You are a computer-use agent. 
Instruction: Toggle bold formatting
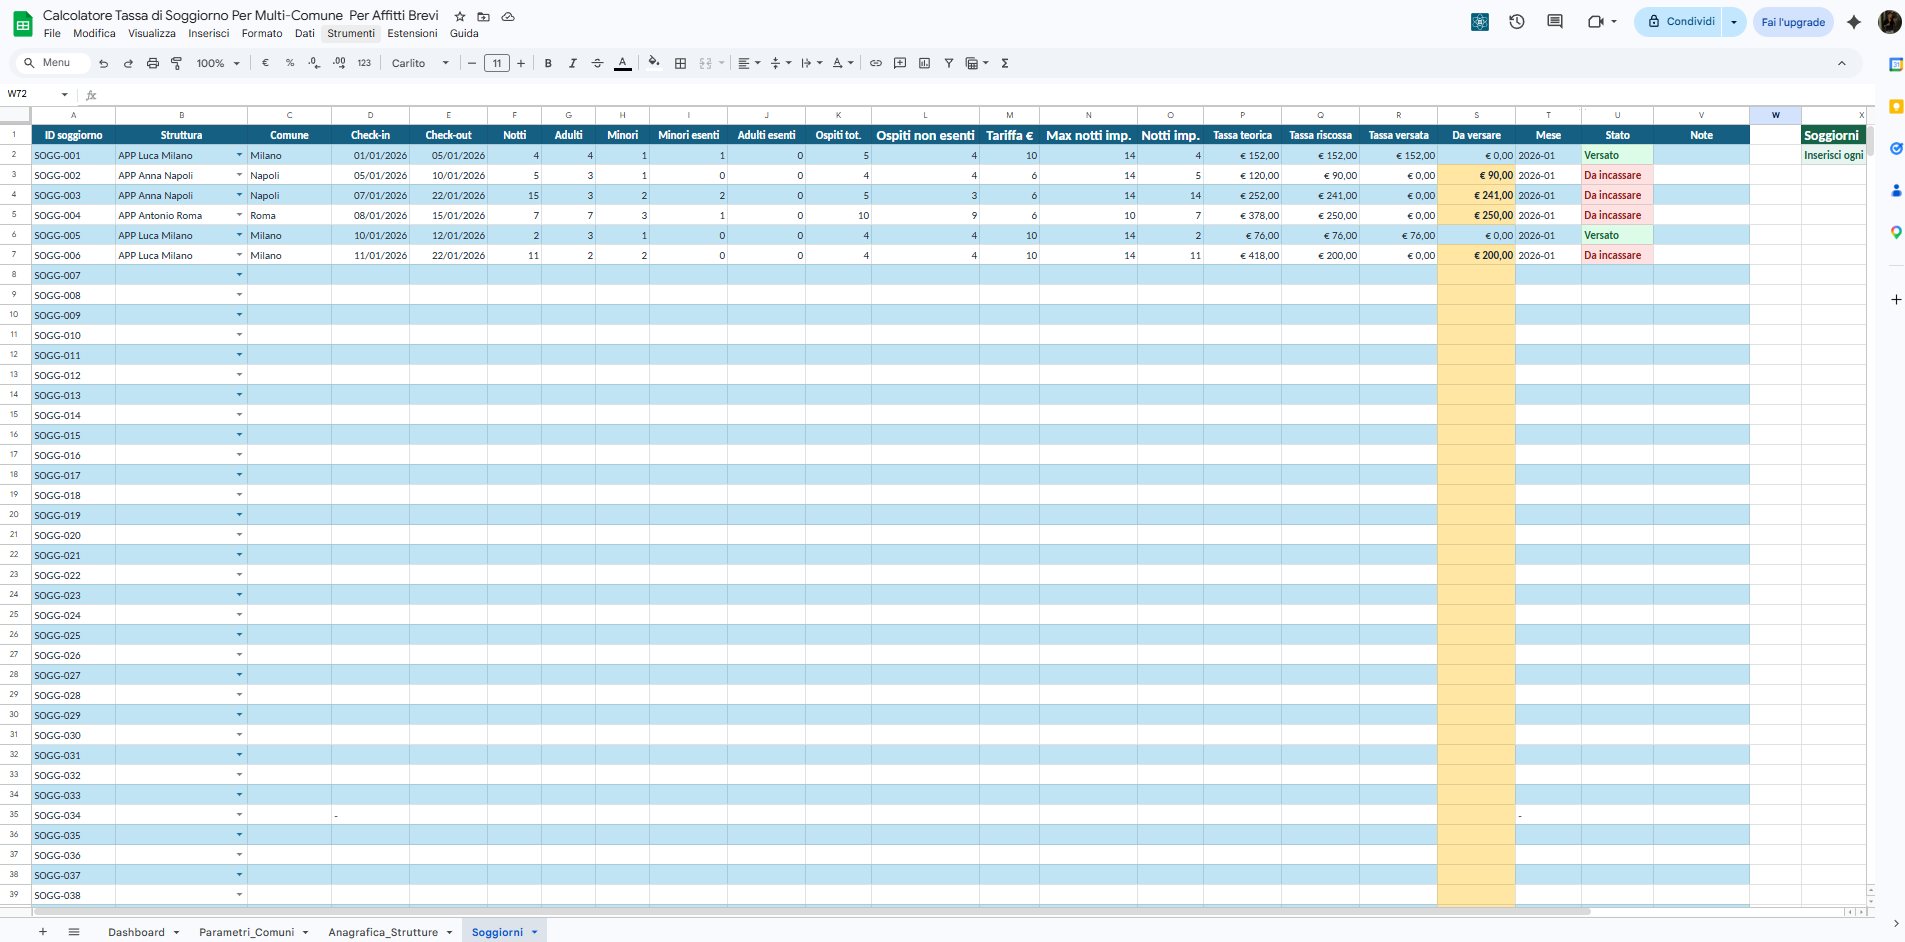pos(548,63)
